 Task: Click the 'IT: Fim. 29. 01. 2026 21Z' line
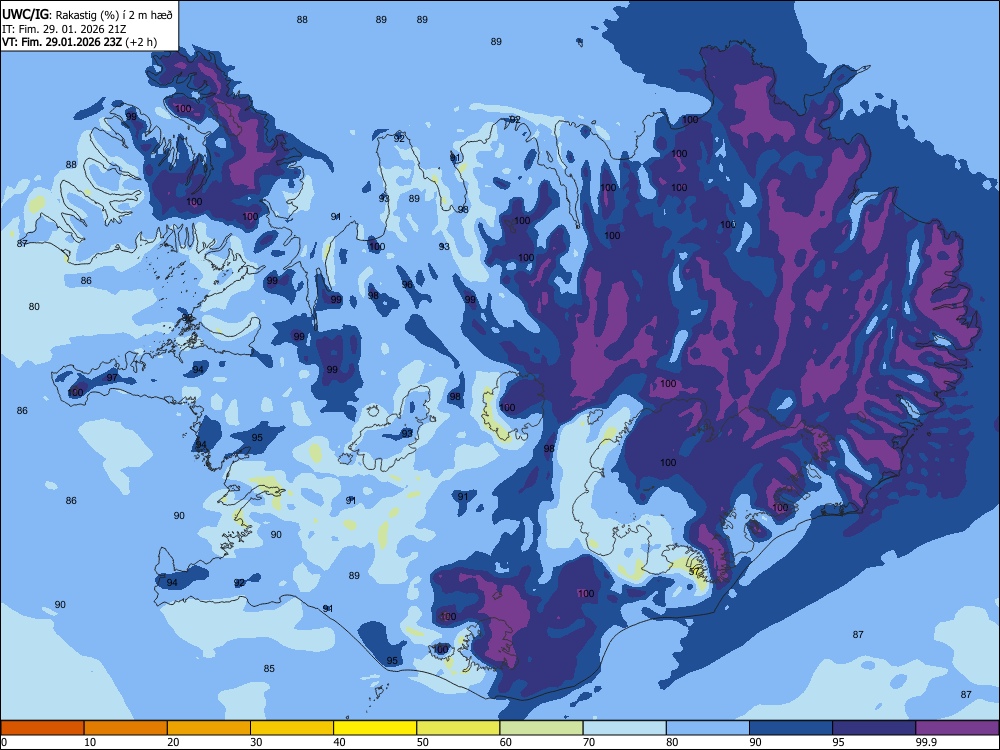pos(64,29)
